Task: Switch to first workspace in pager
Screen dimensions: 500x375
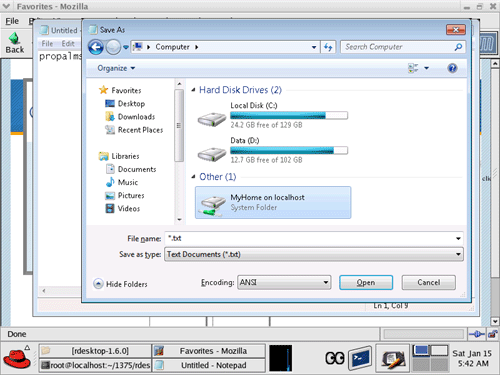Action: click(x=421, y=351)
